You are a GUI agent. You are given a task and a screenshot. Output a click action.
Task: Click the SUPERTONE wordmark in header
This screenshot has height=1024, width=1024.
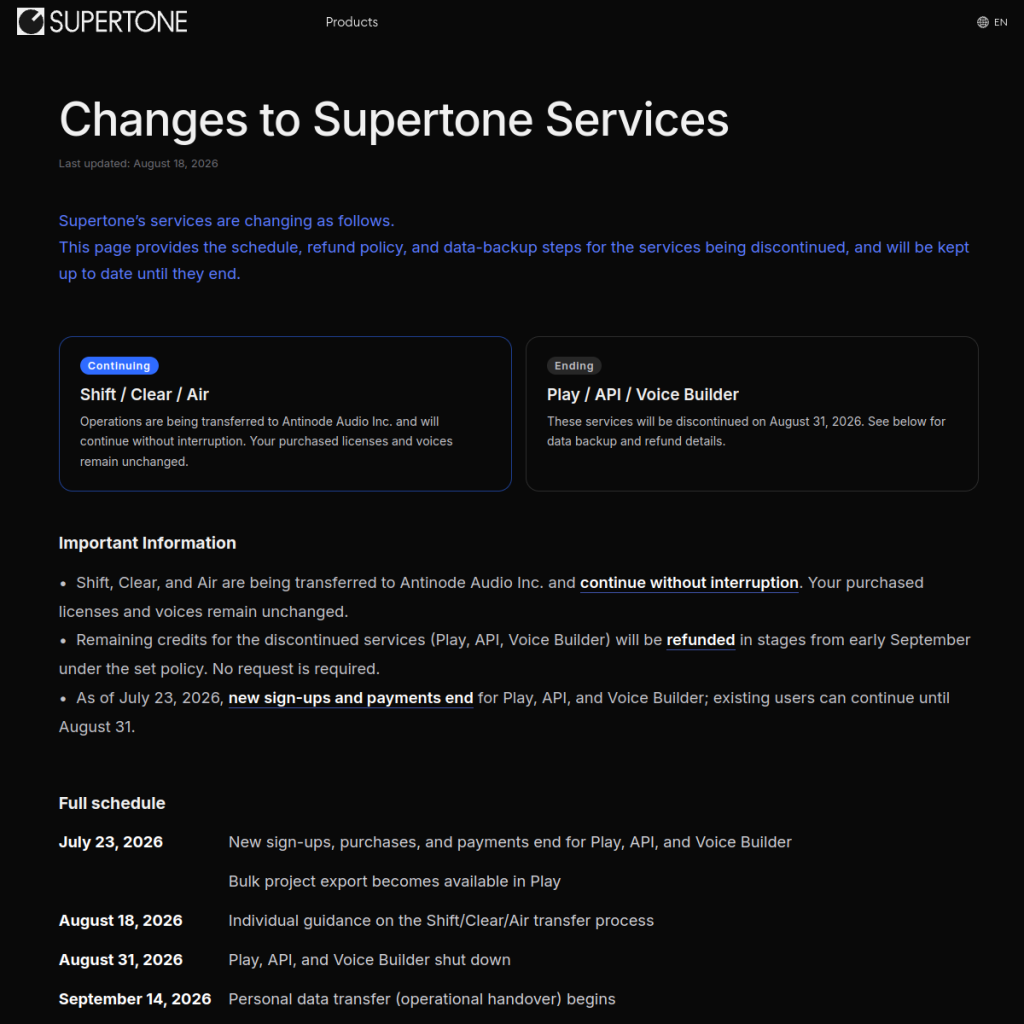coord(118,22)
